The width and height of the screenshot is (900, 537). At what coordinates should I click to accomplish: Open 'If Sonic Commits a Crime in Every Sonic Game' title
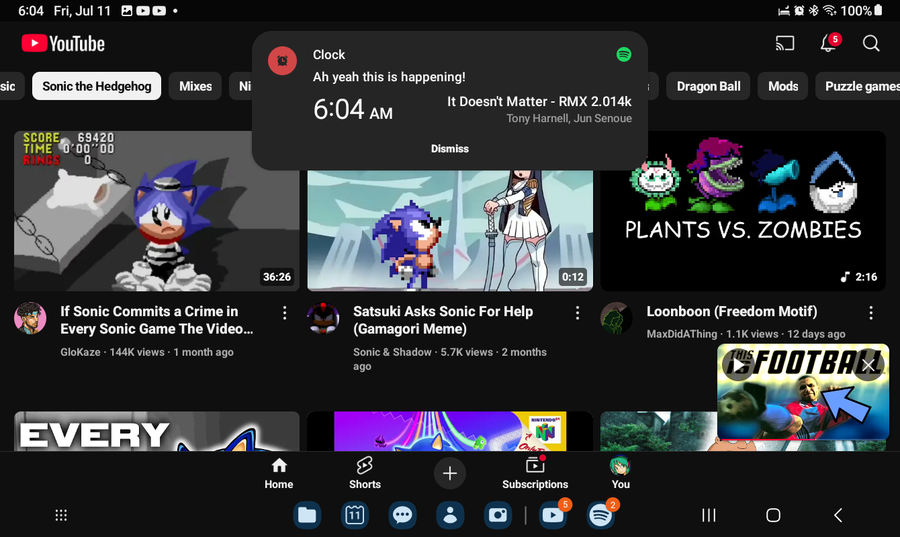click(x=157, y=320)
